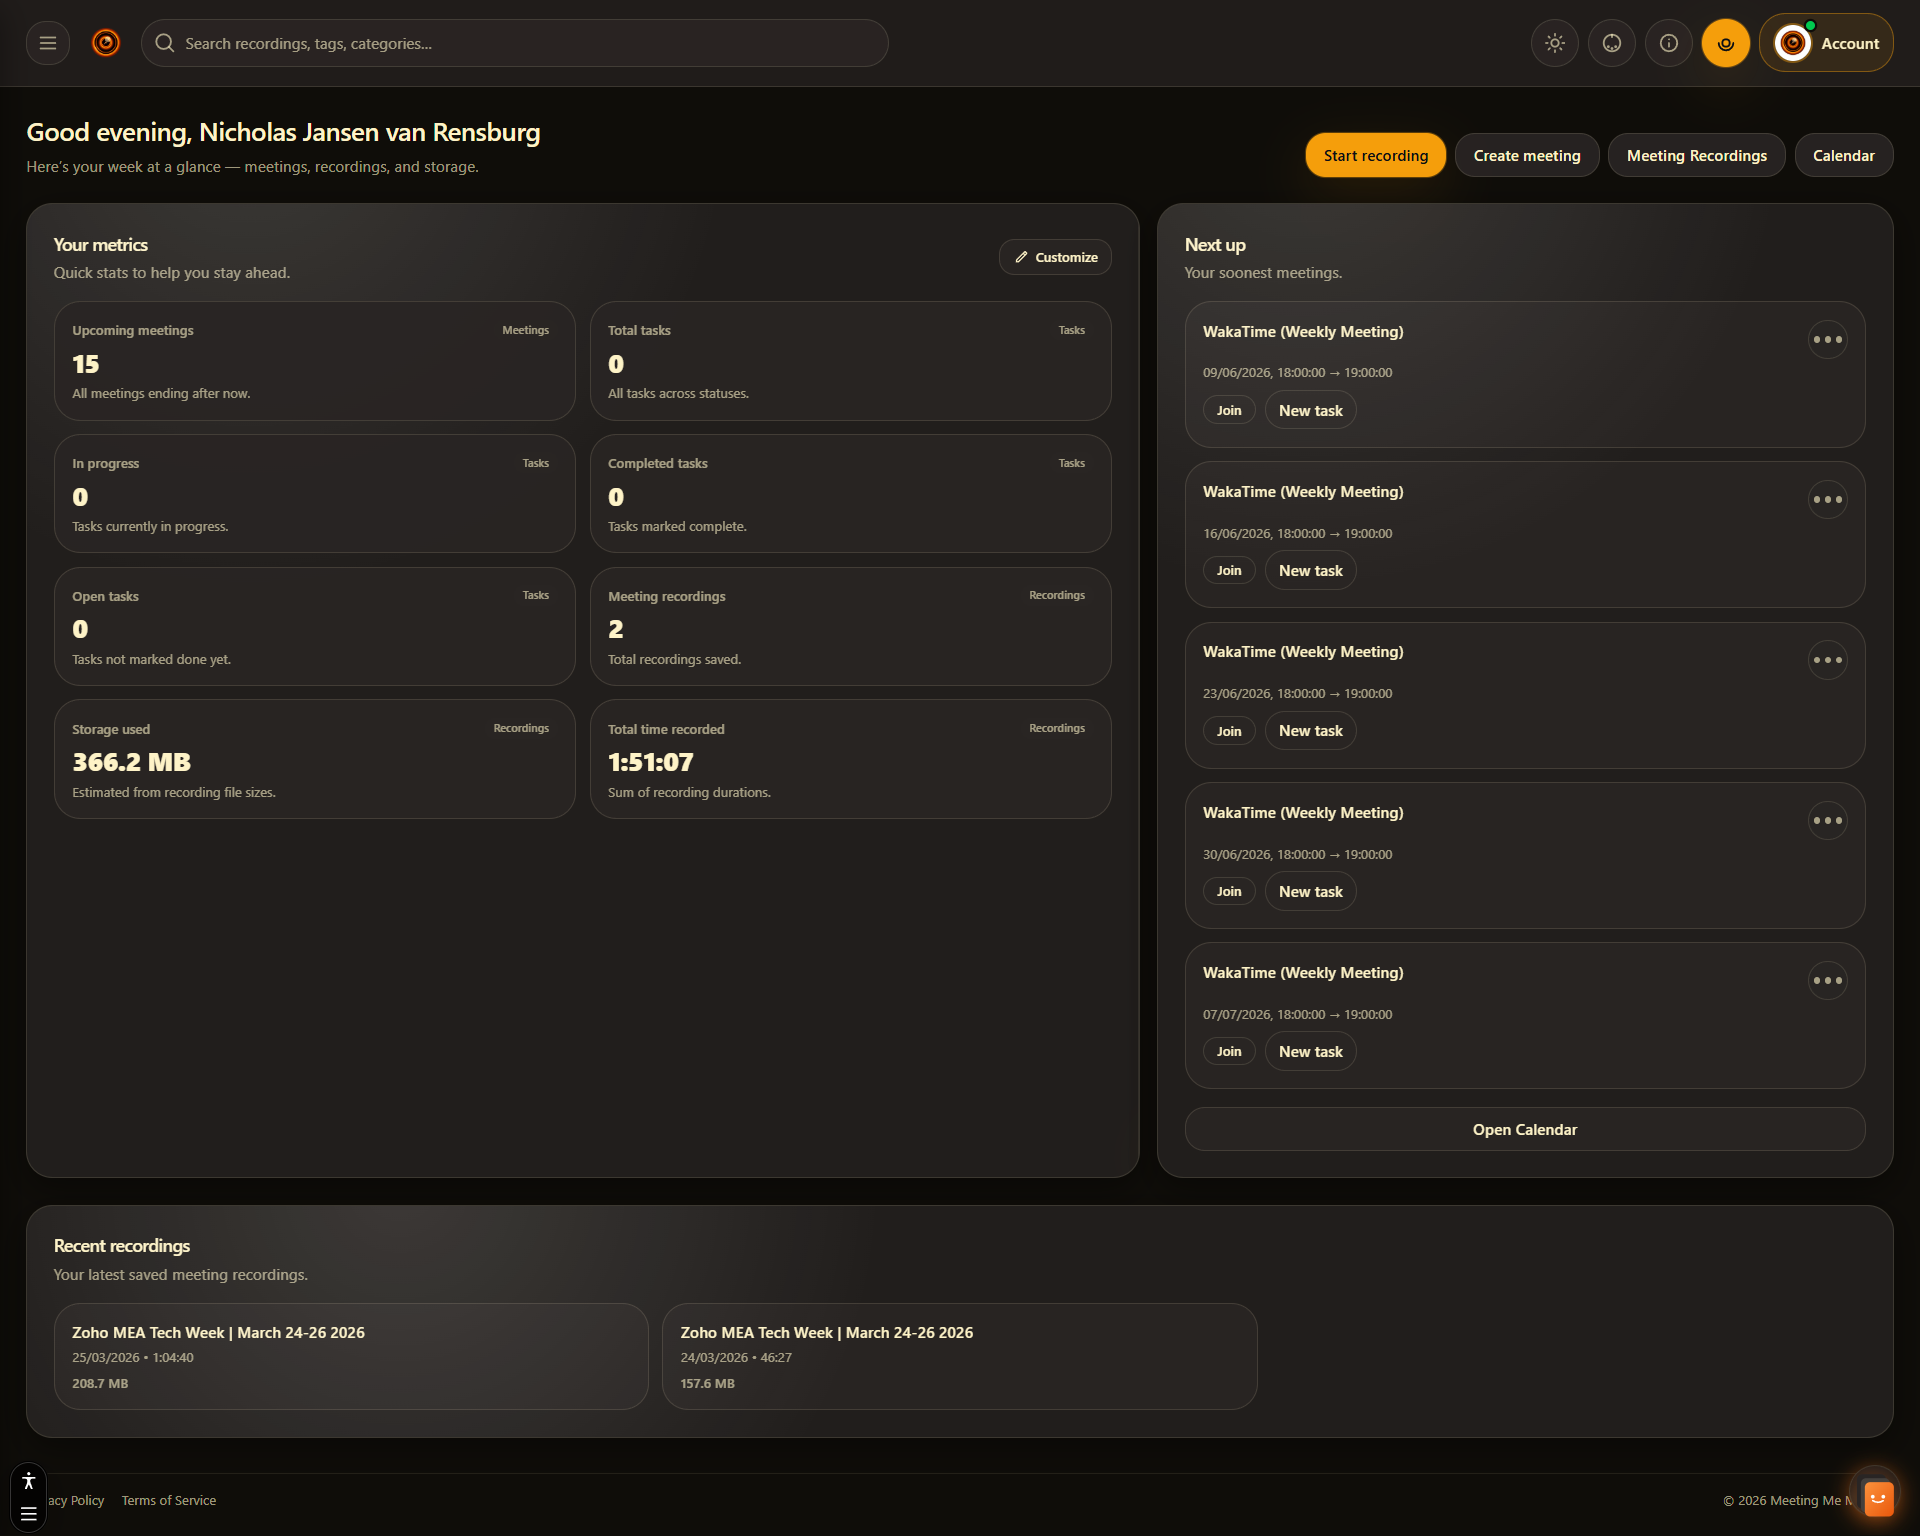Screen dimensions: 1920x1536
Task: Open the Upcoming meetings metric card
Action: point(314,361)
